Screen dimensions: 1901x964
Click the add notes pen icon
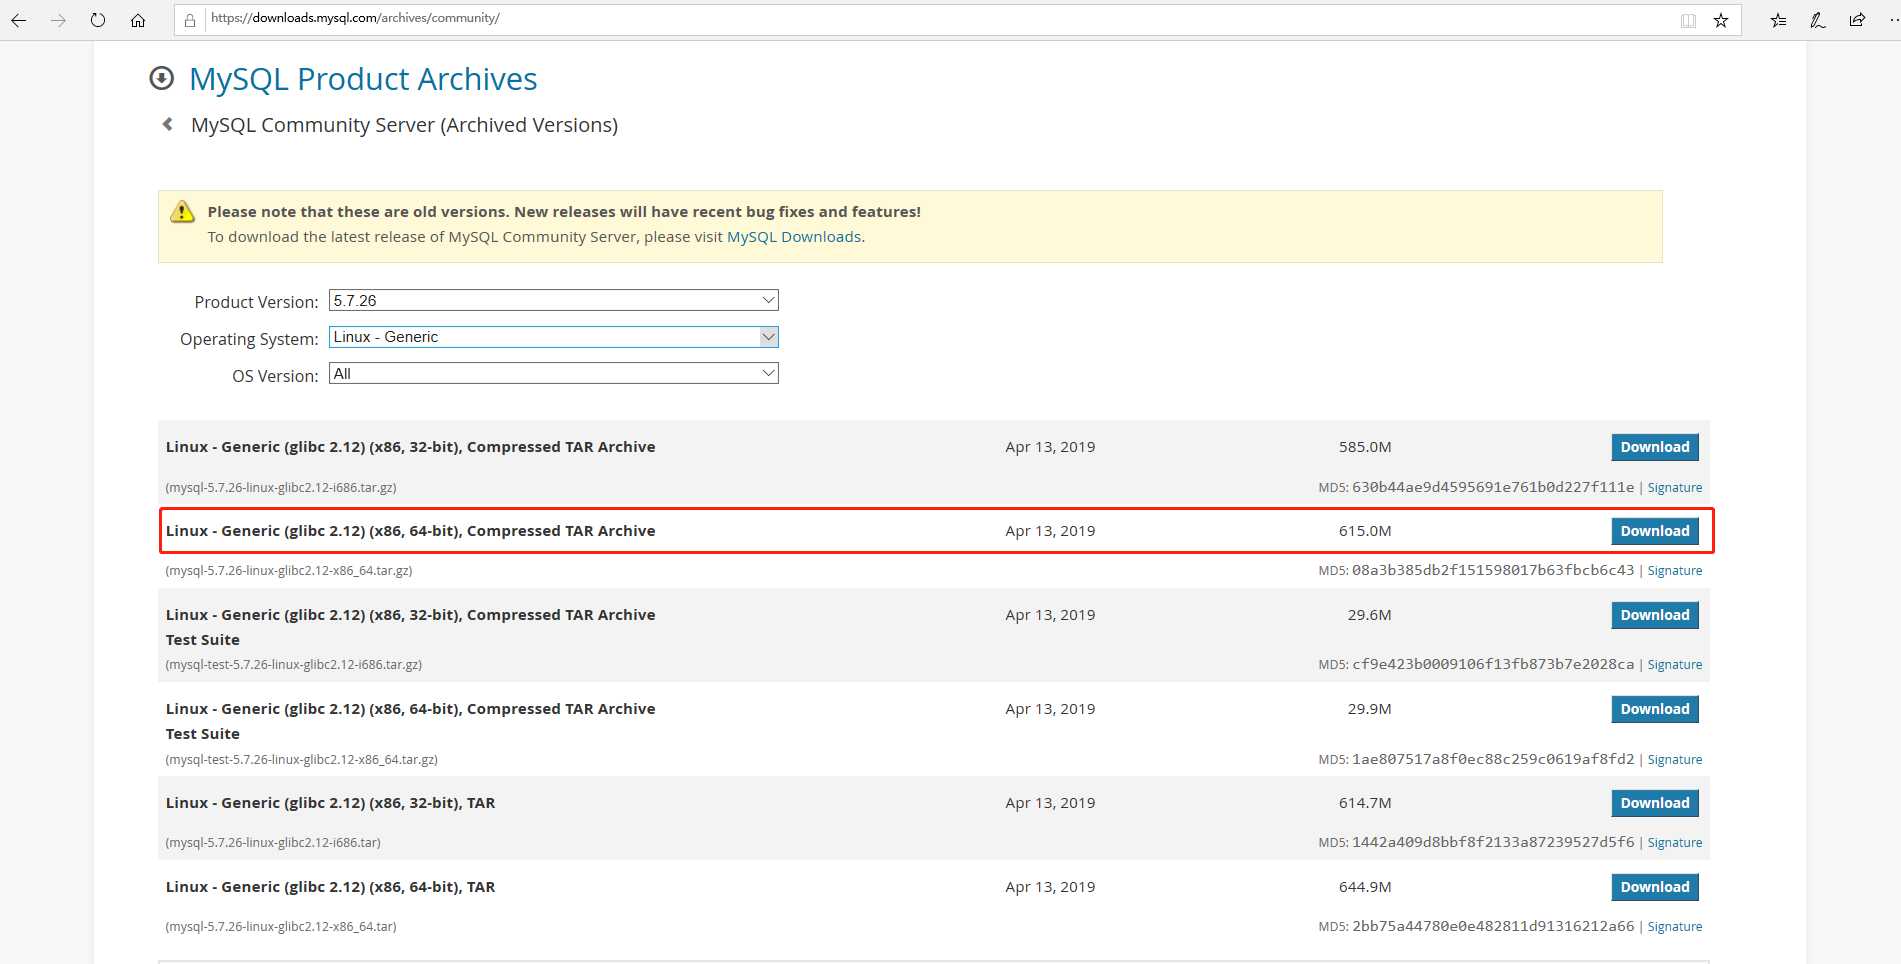click(1818, 20)
